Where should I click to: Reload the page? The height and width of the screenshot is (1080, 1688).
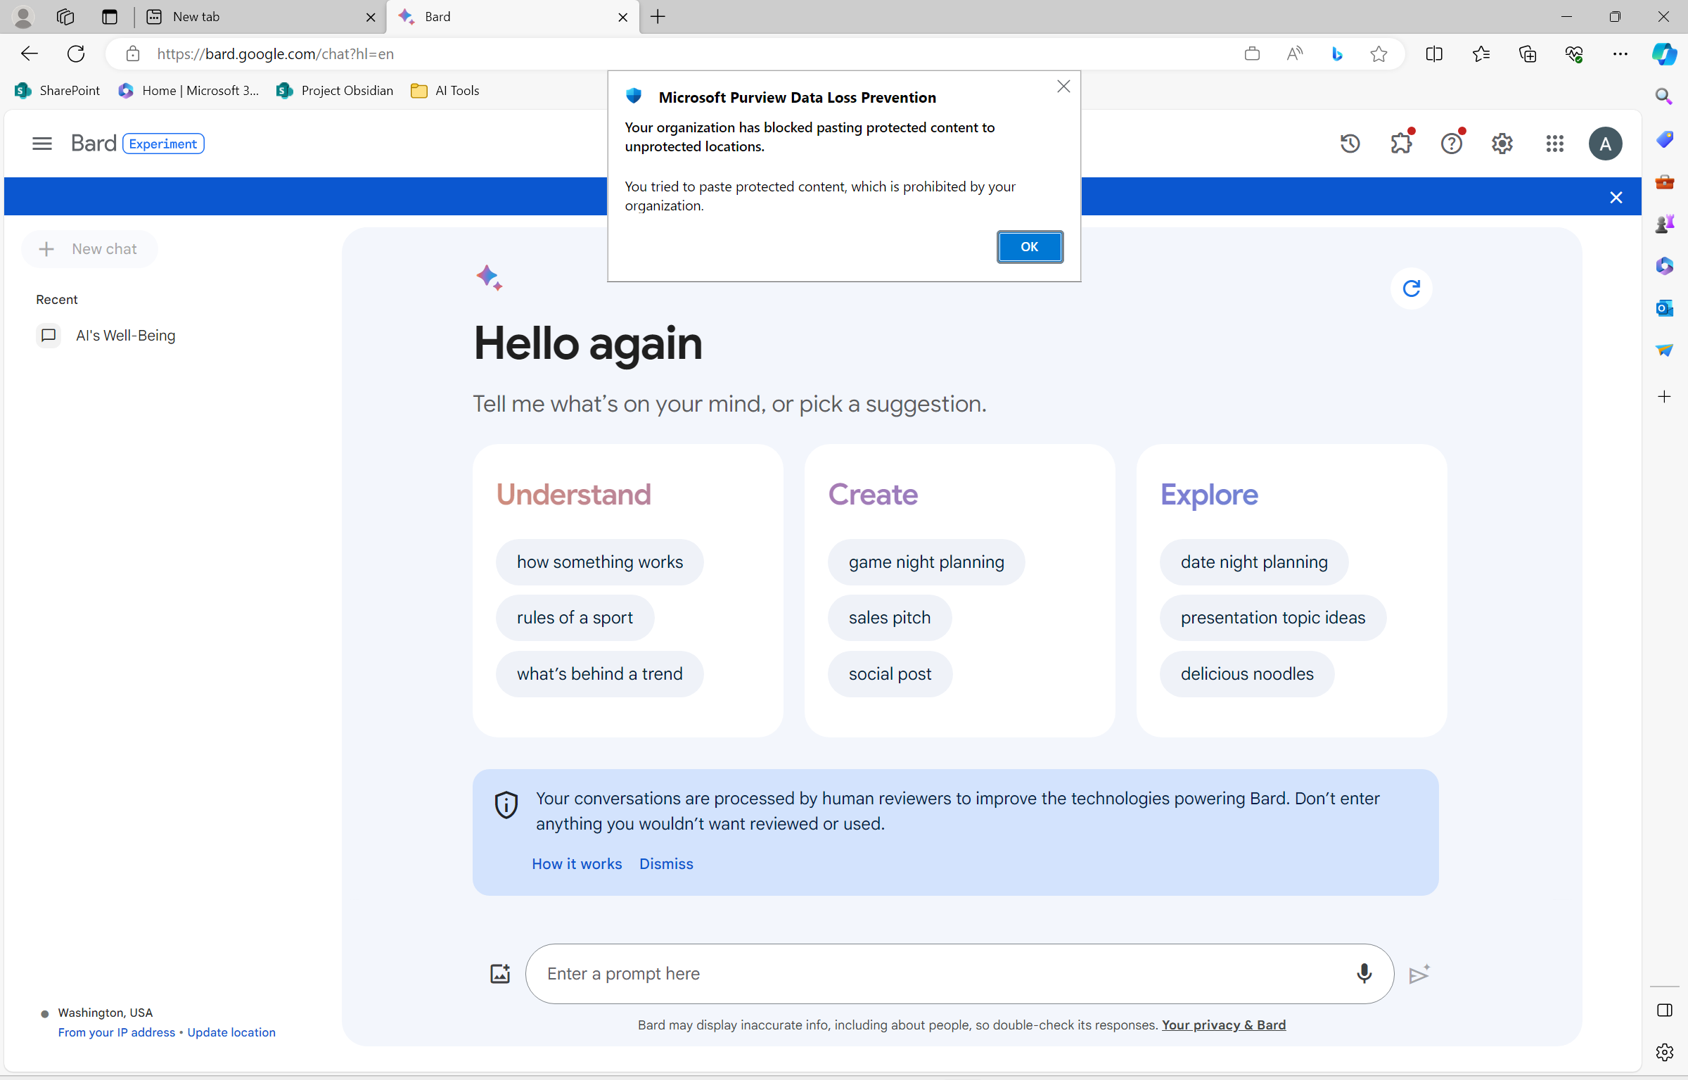76,54
